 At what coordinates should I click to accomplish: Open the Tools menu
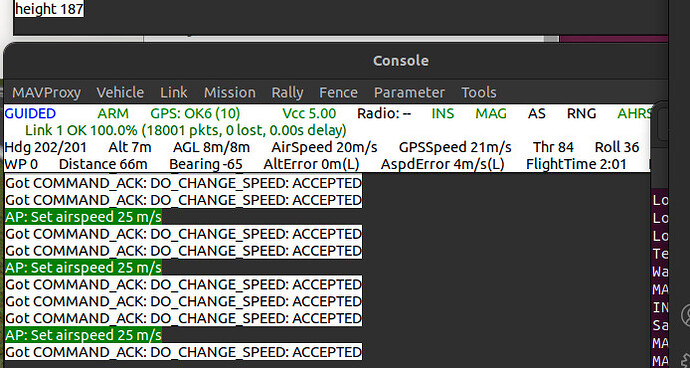click(479, 92)
